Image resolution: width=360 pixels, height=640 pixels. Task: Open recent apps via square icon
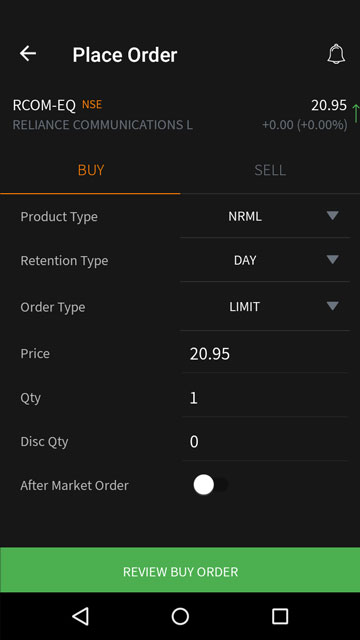point(280,616)
